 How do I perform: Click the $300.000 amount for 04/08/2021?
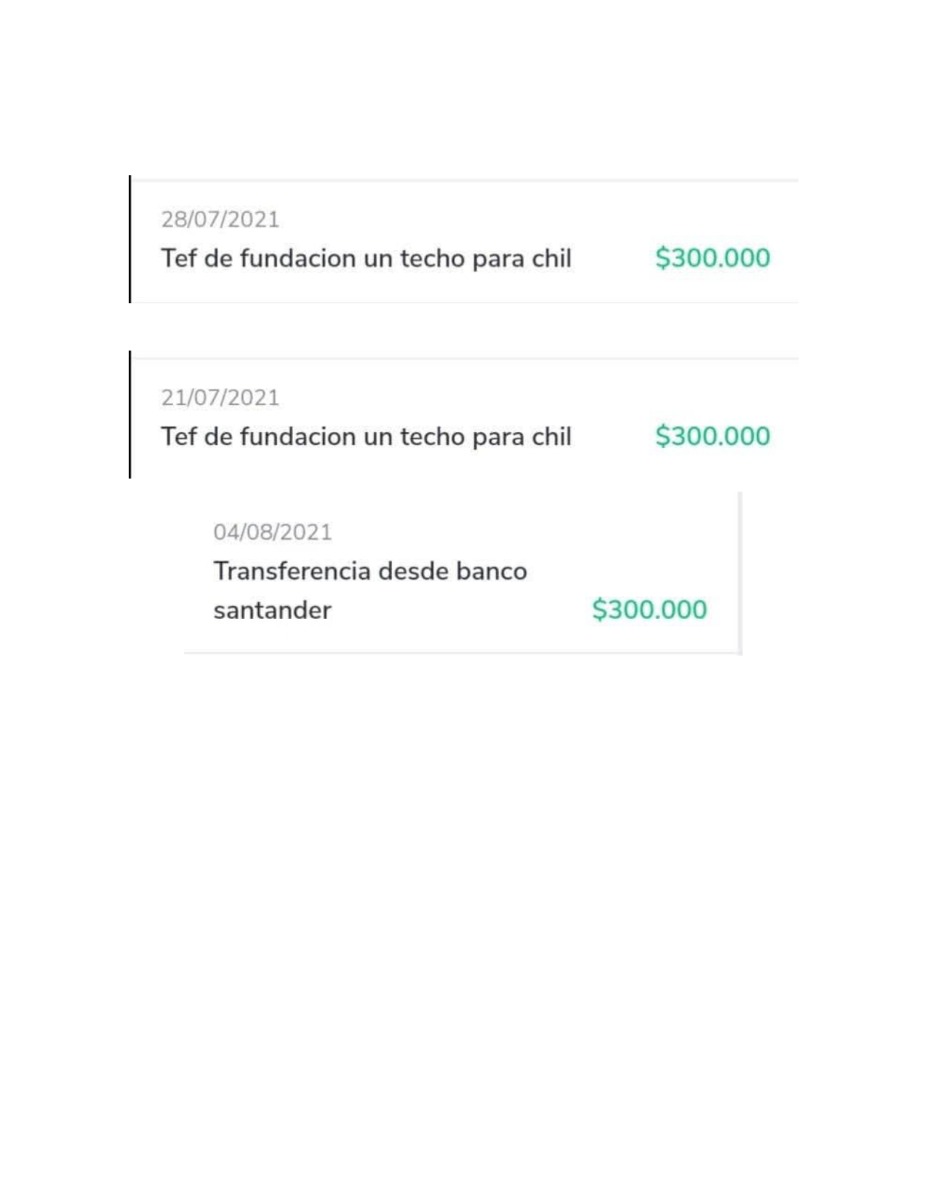pos(649,609)
